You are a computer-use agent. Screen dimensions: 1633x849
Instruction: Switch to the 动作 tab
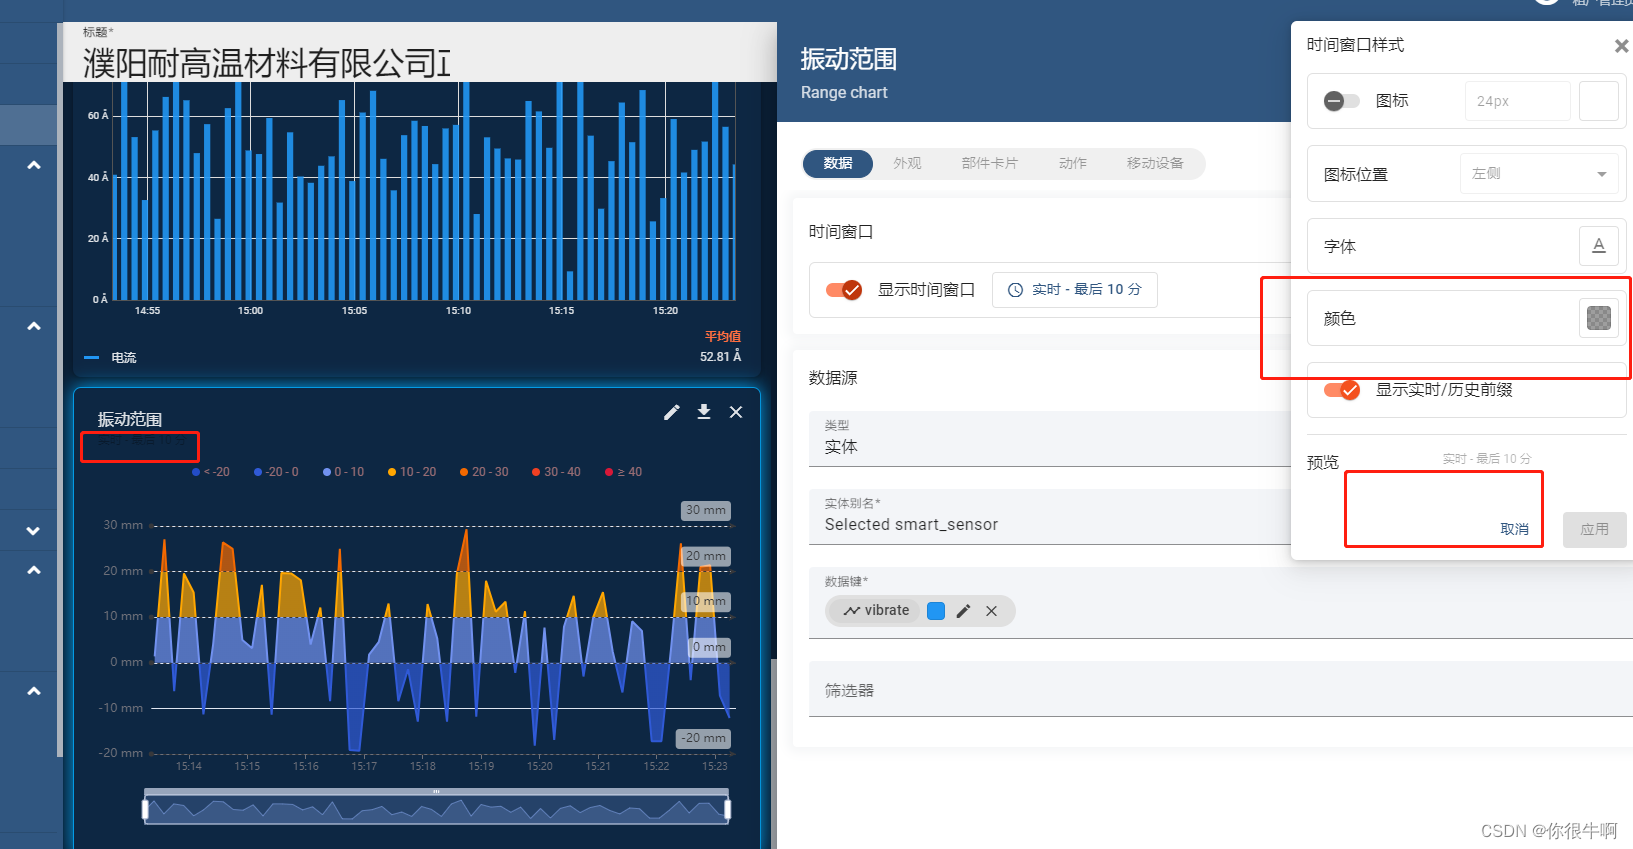1073,163
